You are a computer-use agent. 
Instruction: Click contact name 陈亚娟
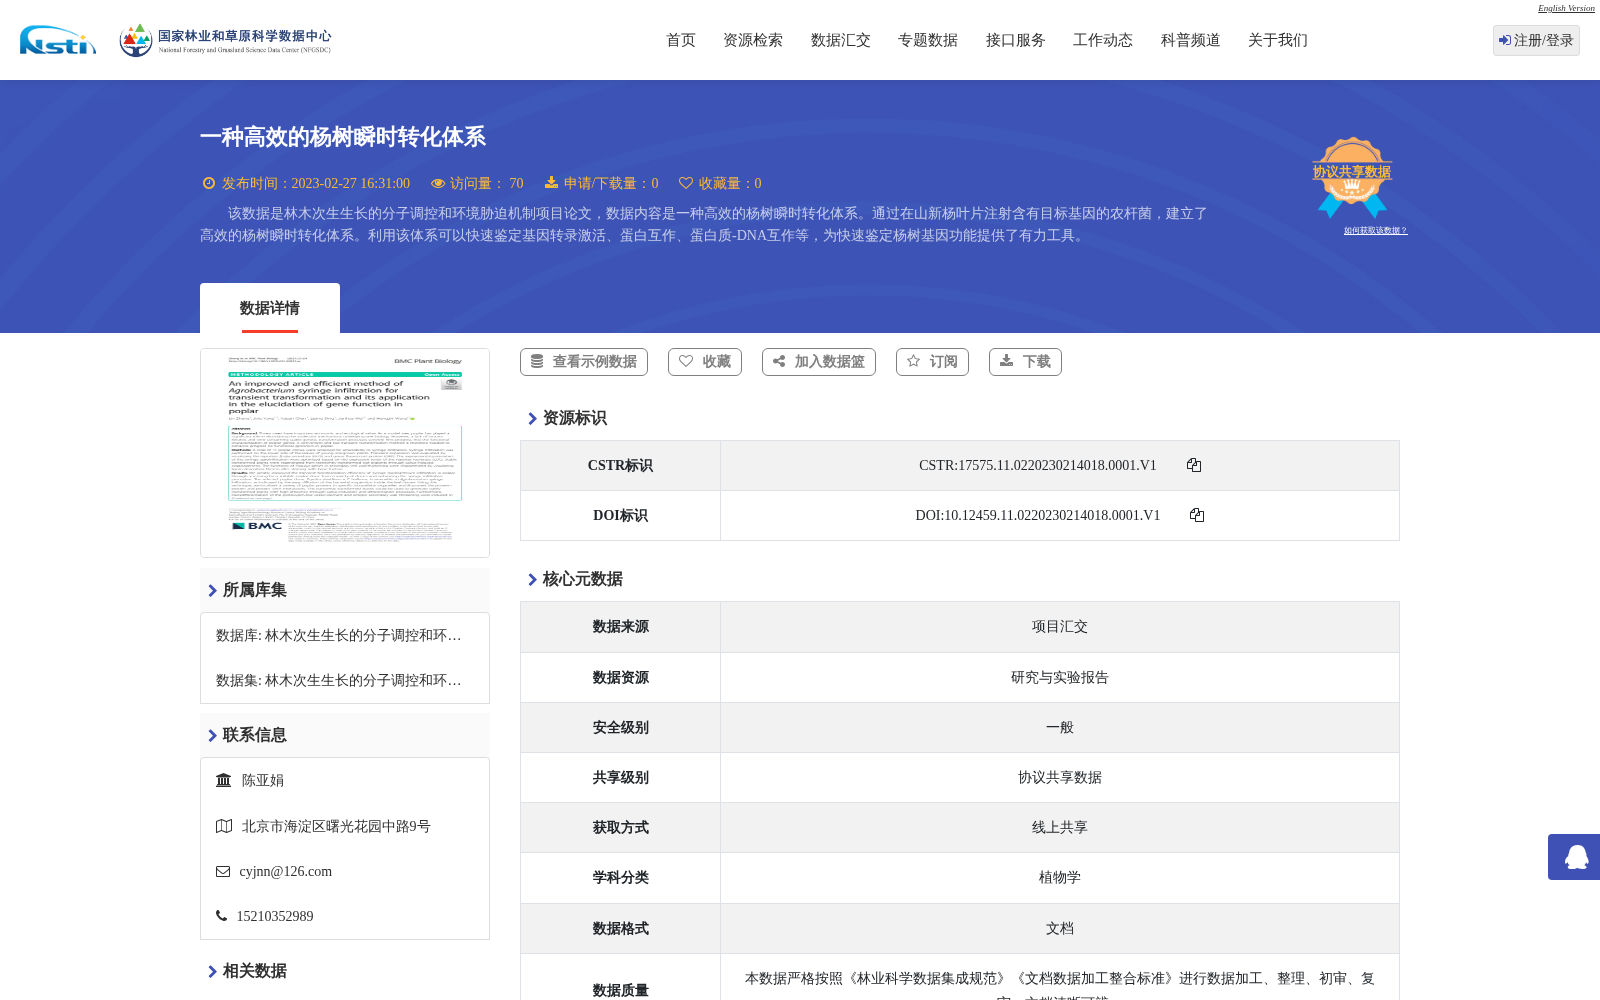263,780
